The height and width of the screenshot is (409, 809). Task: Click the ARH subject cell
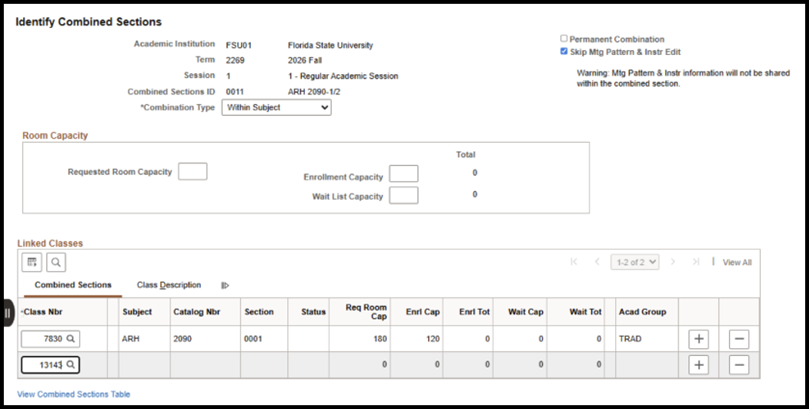tap(131, 339)
